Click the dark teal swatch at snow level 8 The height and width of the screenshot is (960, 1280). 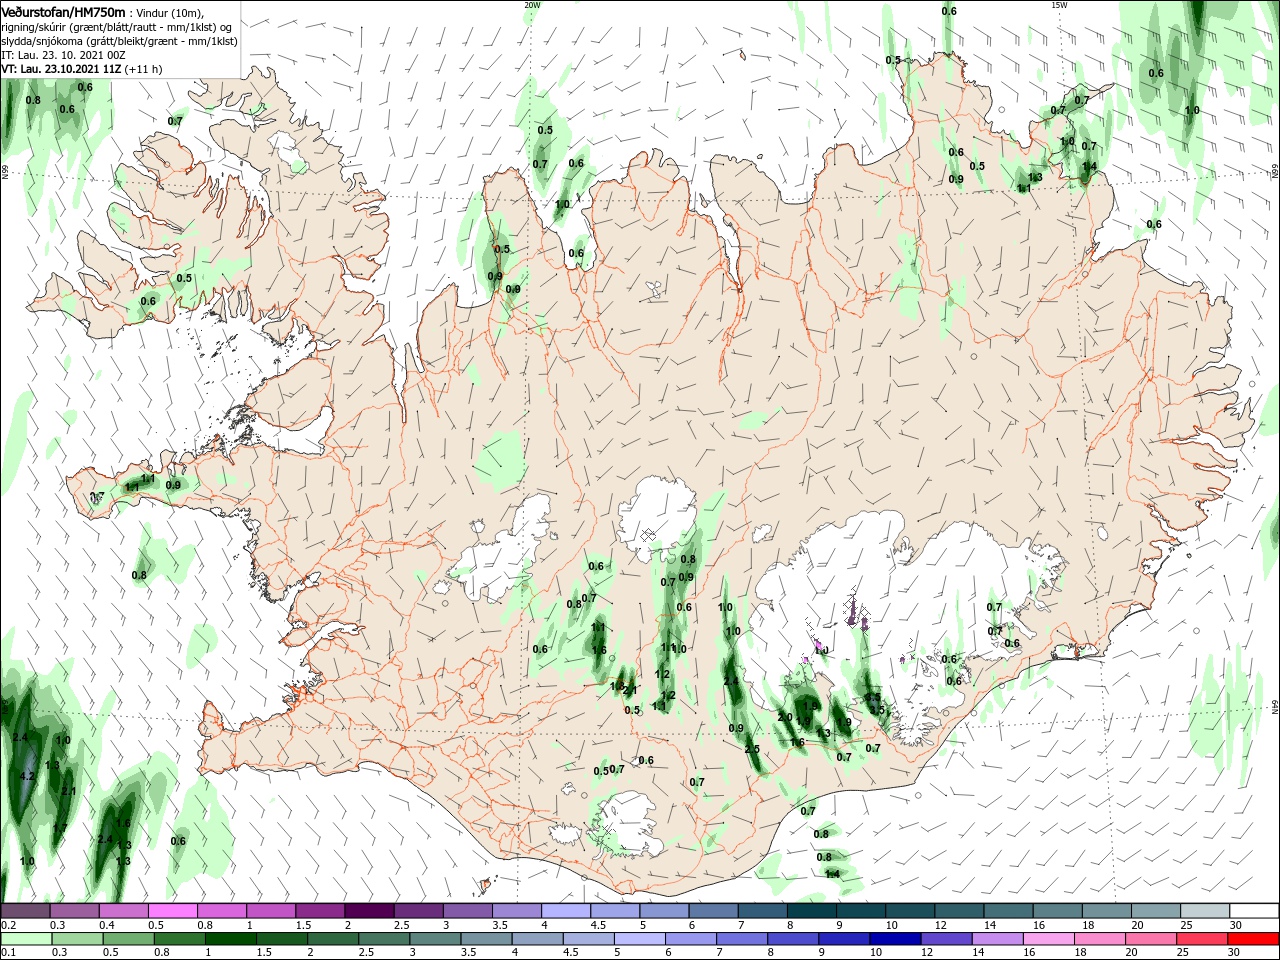812,911
